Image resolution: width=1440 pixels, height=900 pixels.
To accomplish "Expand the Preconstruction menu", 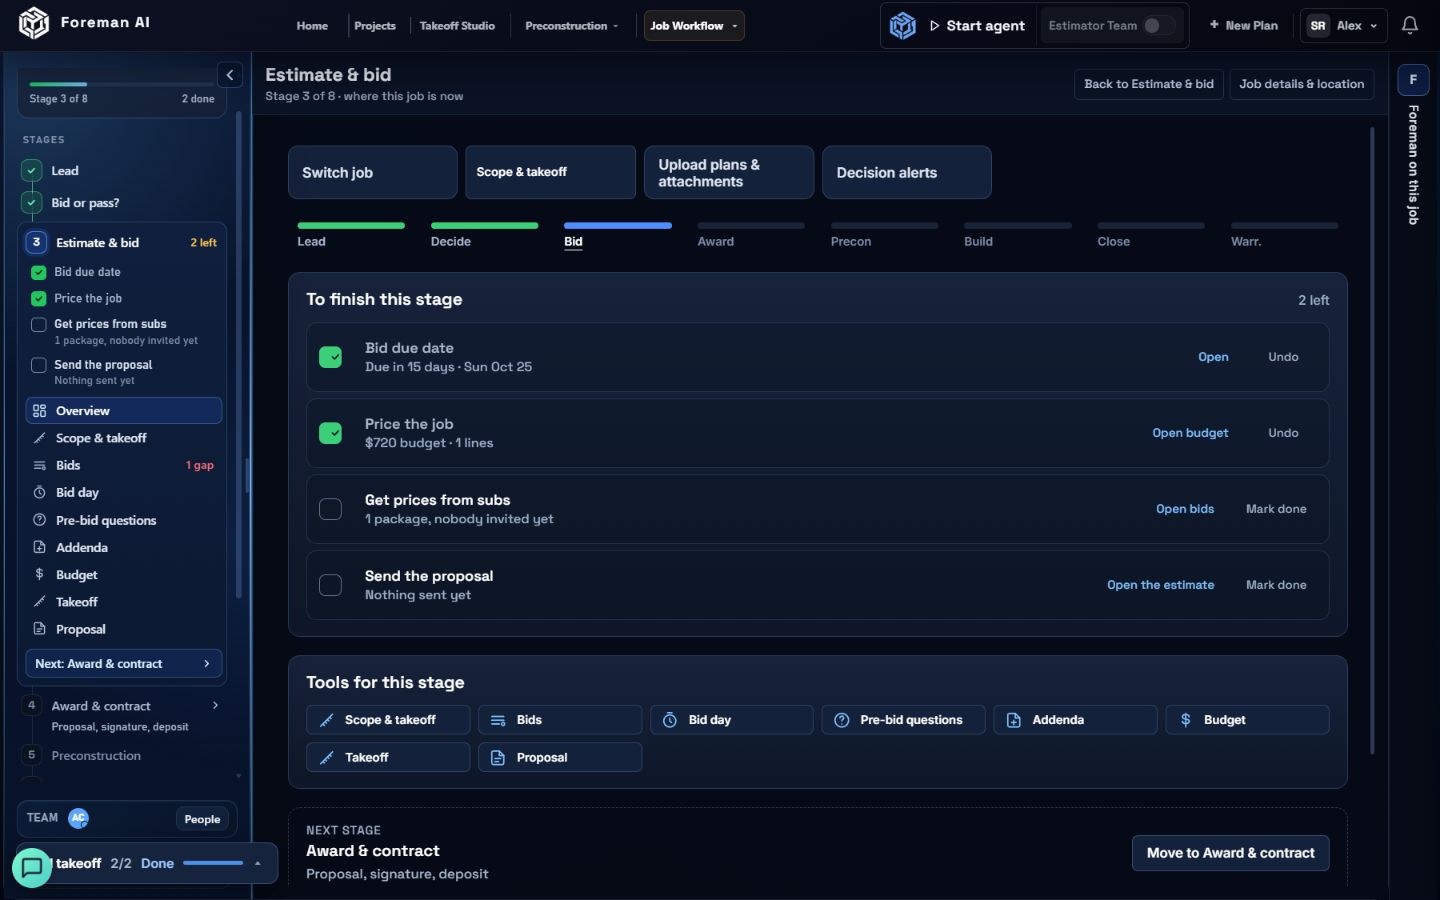I will click(571, 26).
